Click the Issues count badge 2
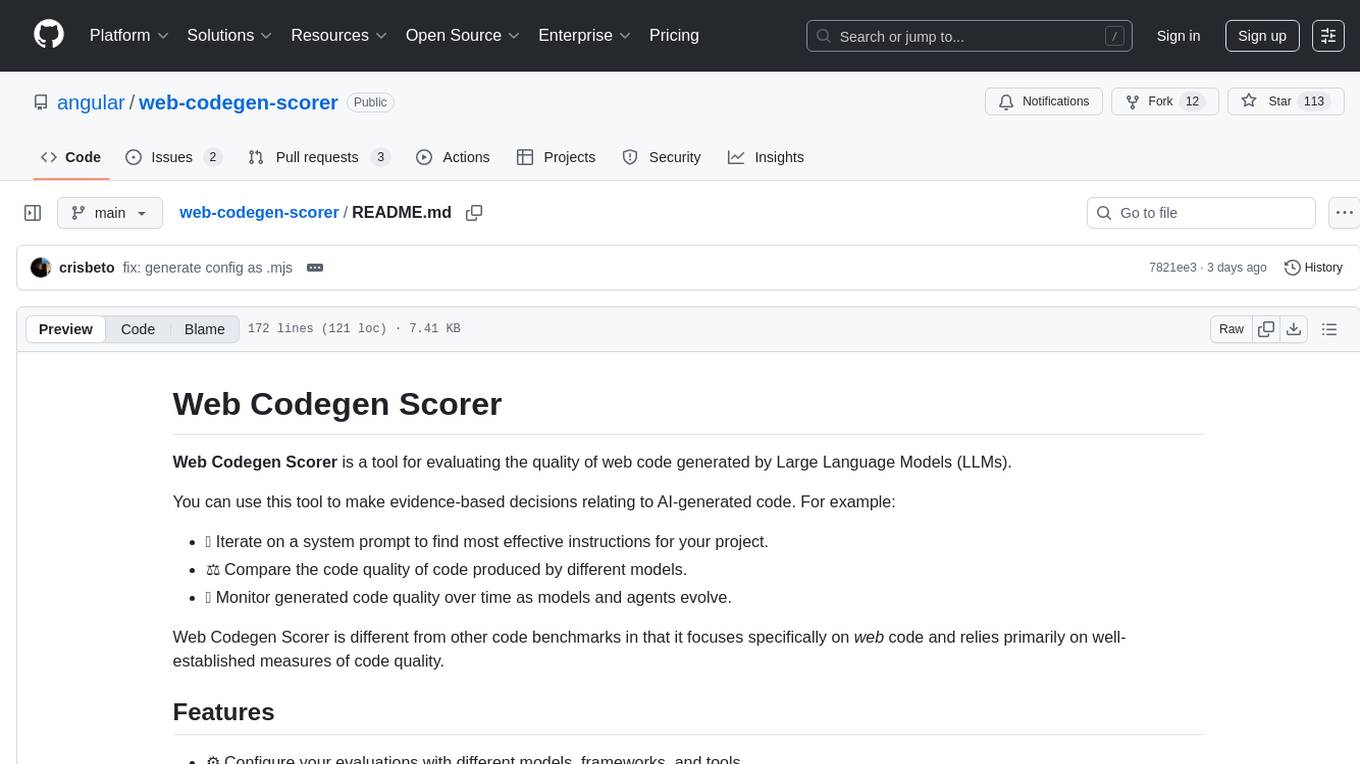 pyautogui.click(x=212, y=157)
